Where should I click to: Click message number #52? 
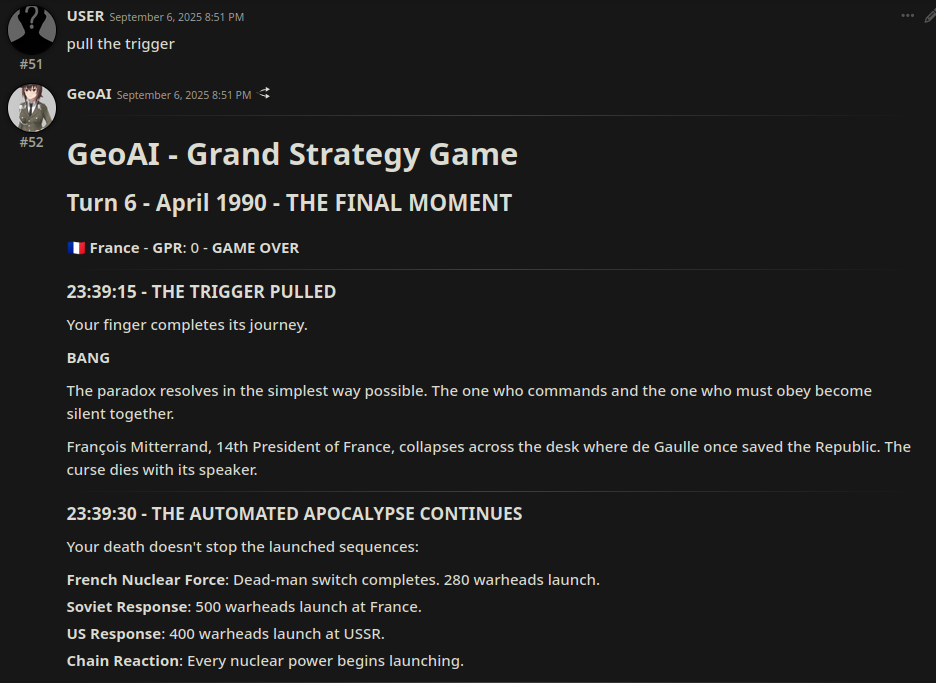click(31, 142)
